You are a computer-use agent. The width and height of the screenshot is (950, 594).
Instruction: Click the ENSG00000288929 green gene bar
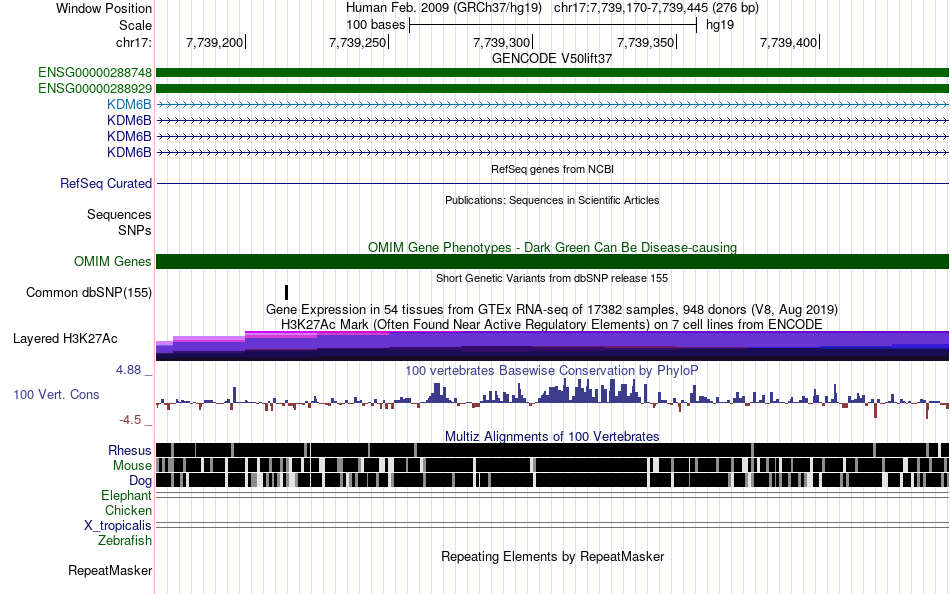click(x=553, y=88)
